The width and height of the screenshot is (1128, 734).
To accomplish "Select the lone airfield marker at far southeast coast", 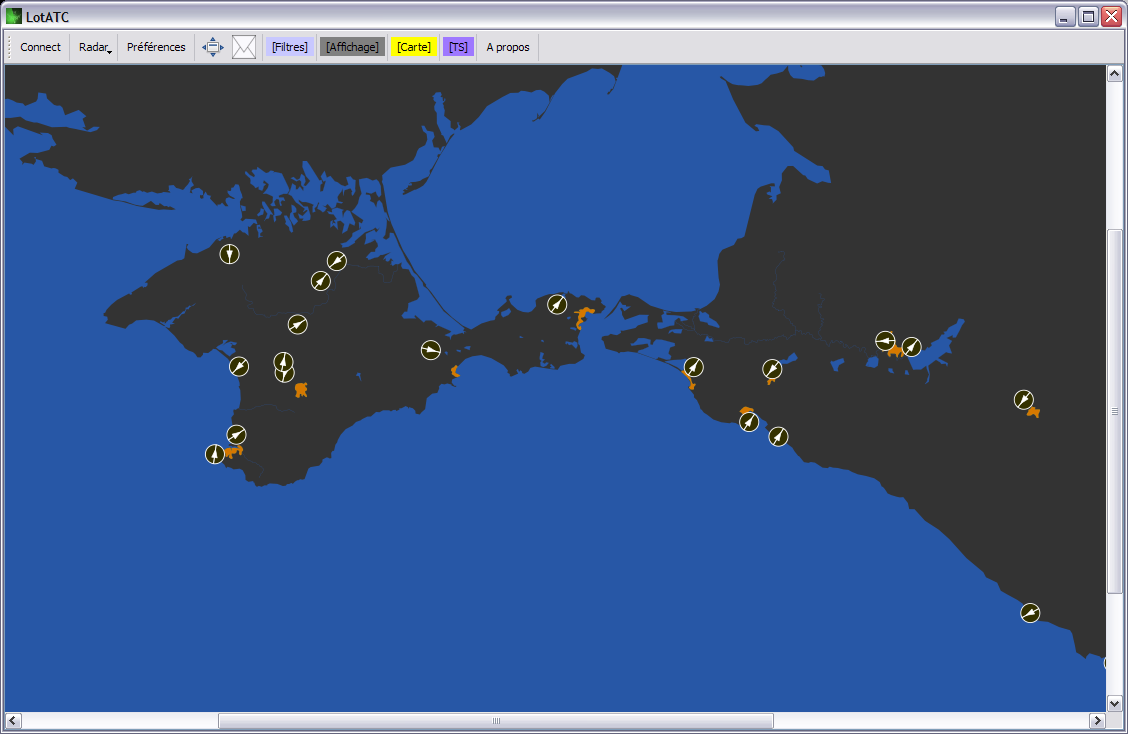I will tap(1030, 612).
